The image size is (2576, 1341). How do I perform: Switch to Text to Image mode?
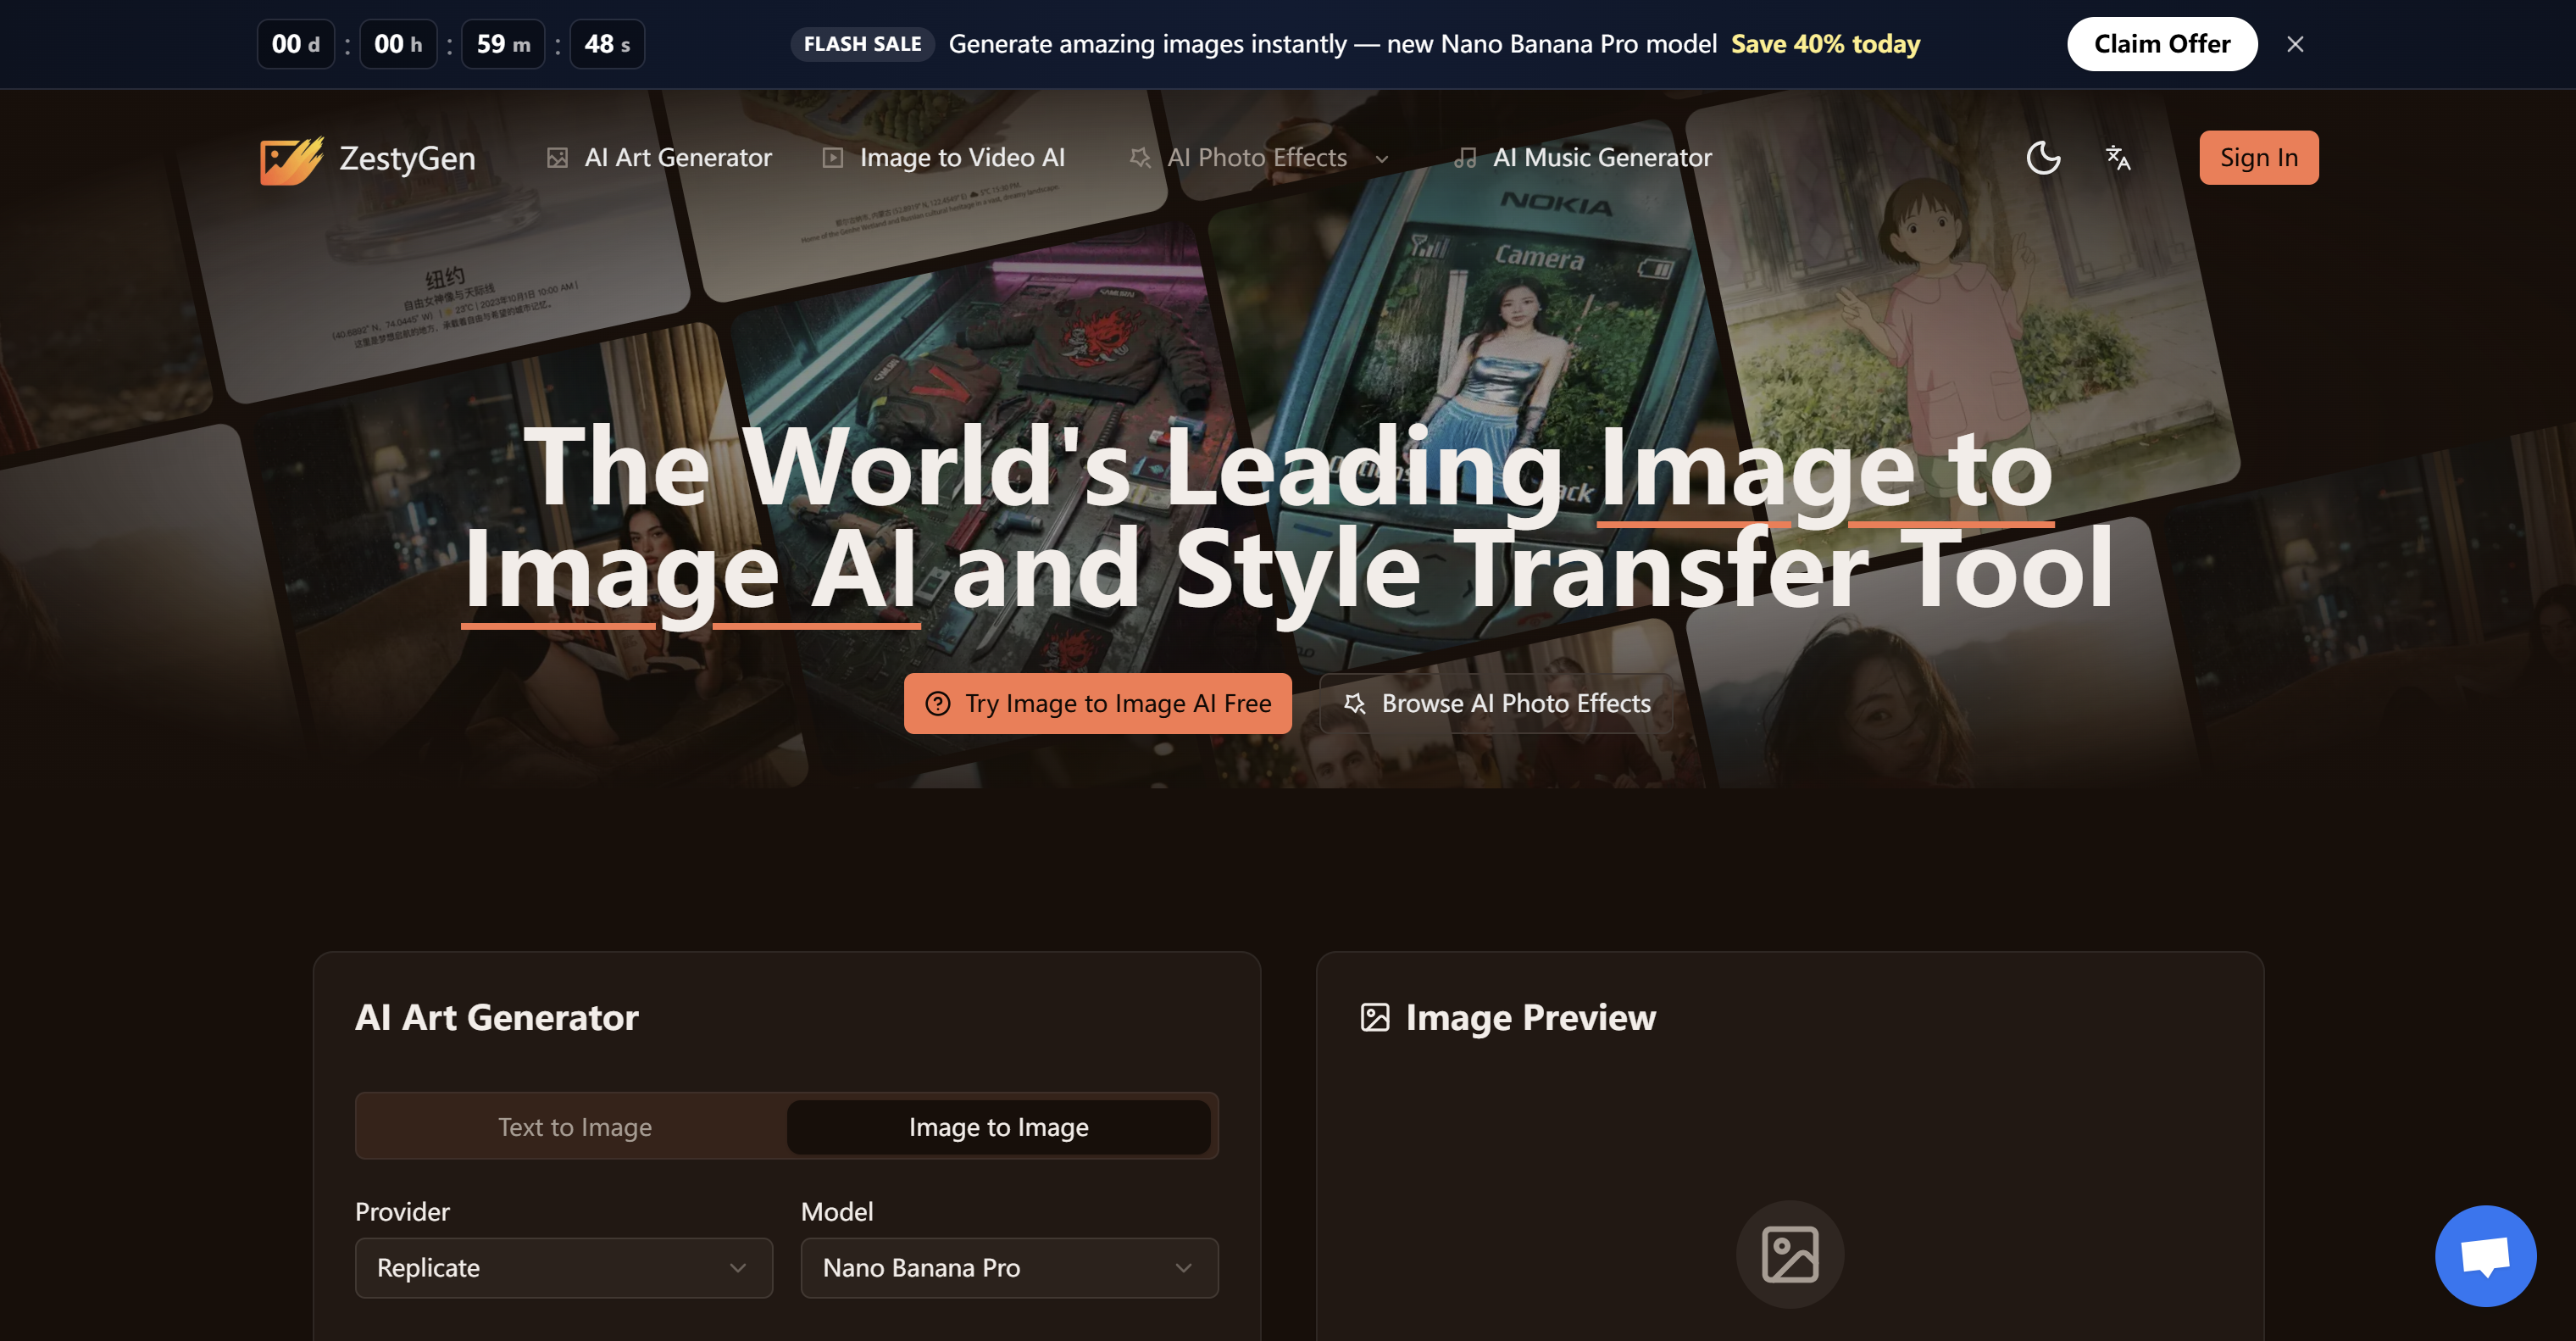574,1126
